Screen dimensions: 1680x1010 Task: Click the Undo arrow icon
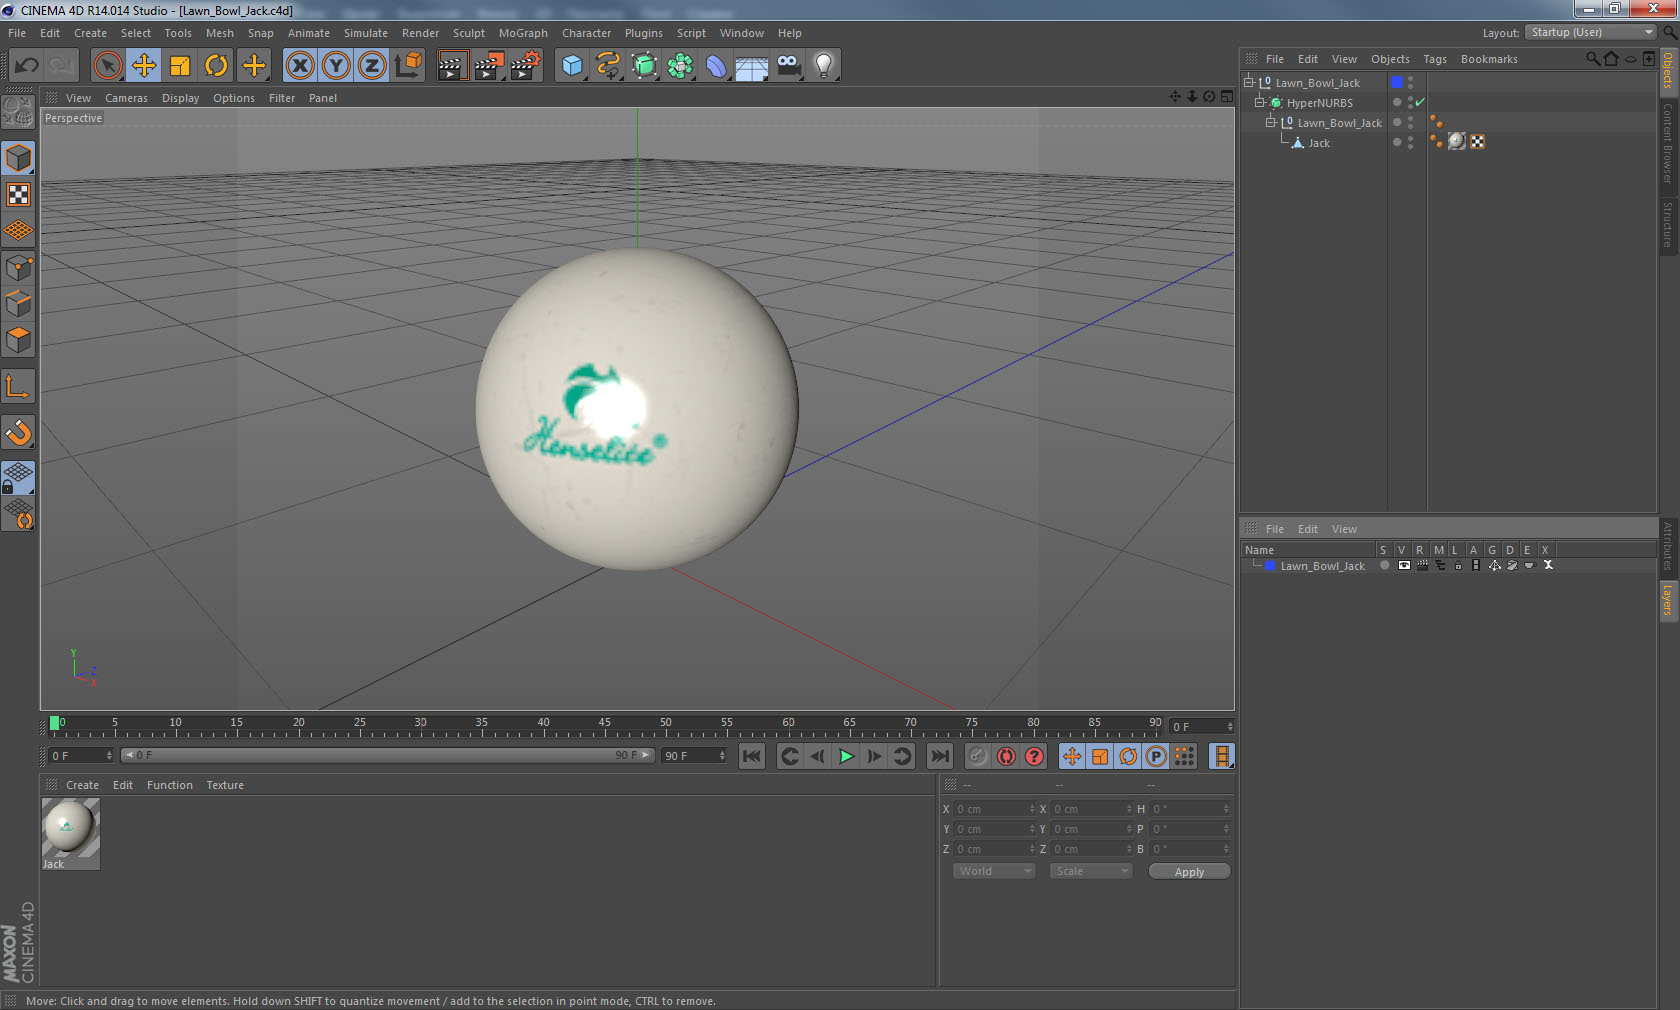tap(26, 66)
